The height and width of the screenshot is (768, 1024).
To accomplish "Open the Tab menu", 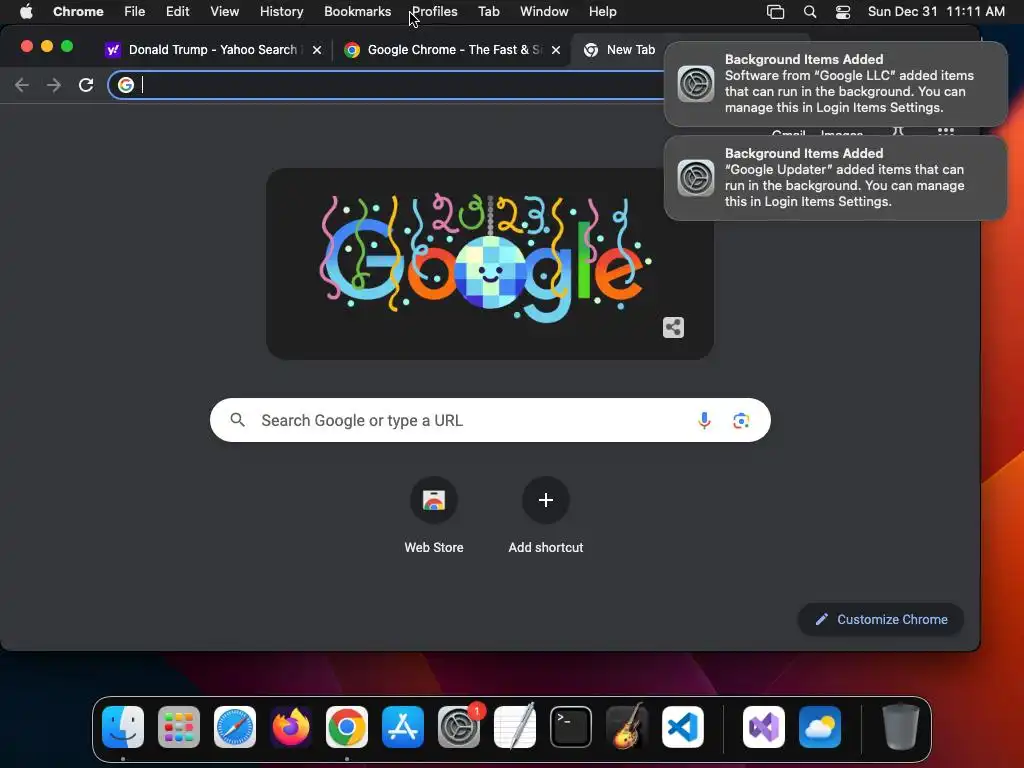I will point(488,12).
